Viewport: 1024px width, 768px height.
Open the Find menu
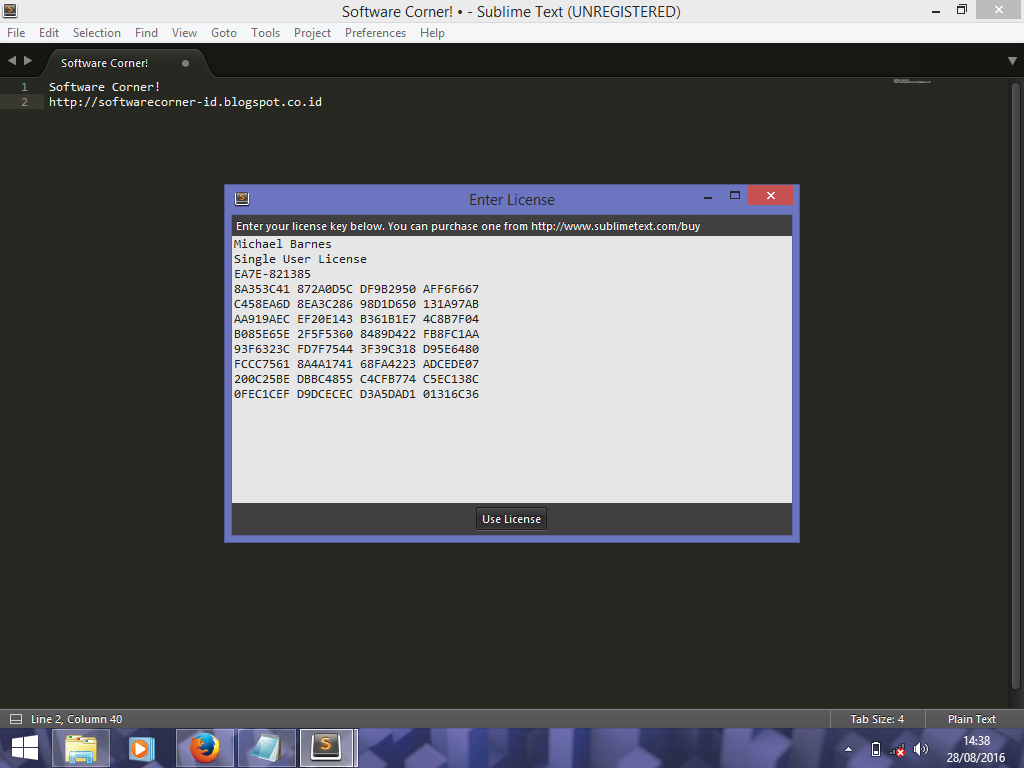[x=146, y=33]
